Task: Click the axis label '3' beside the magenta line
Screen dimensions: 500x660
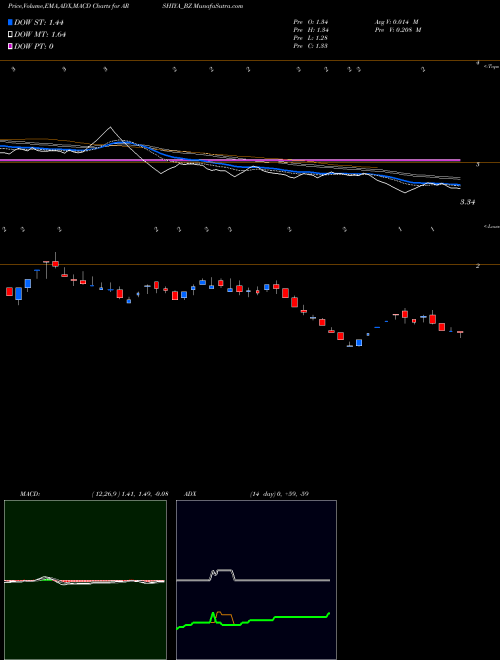Action: [x=478, y=164]
